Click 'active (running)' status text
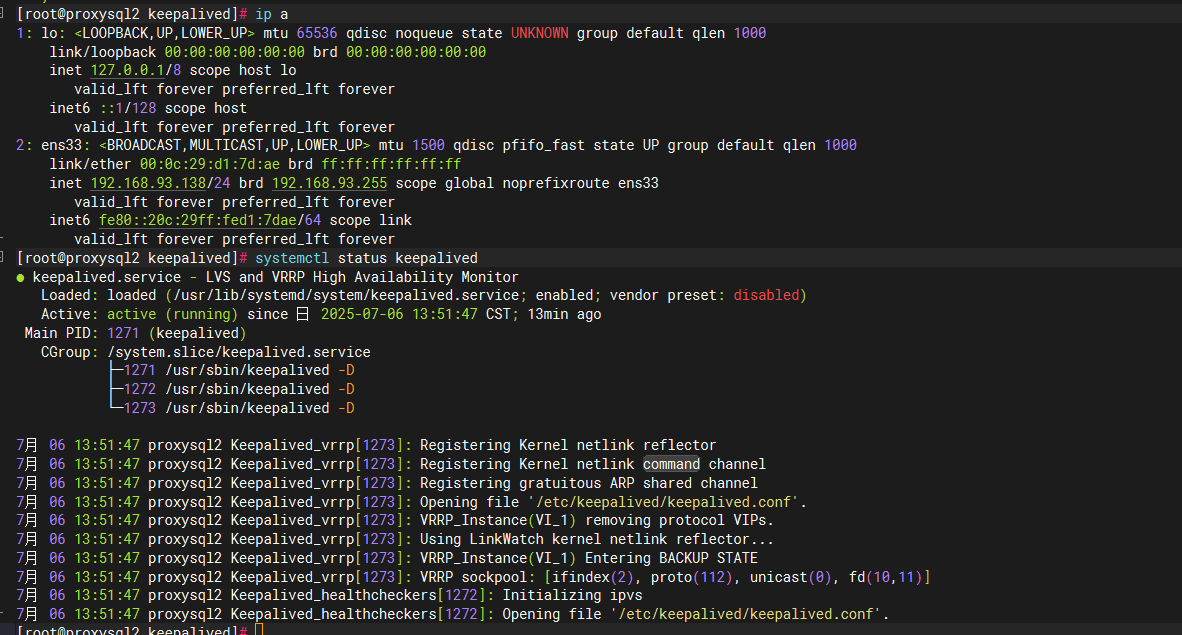The height and width of the screenshot is (635, 1182). click(x=172, y=314)
